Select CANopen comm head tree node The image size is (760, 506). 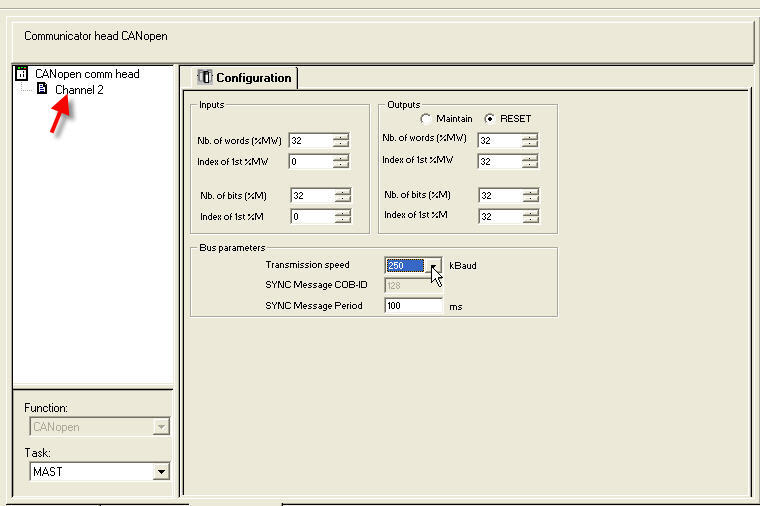(87, 74)
